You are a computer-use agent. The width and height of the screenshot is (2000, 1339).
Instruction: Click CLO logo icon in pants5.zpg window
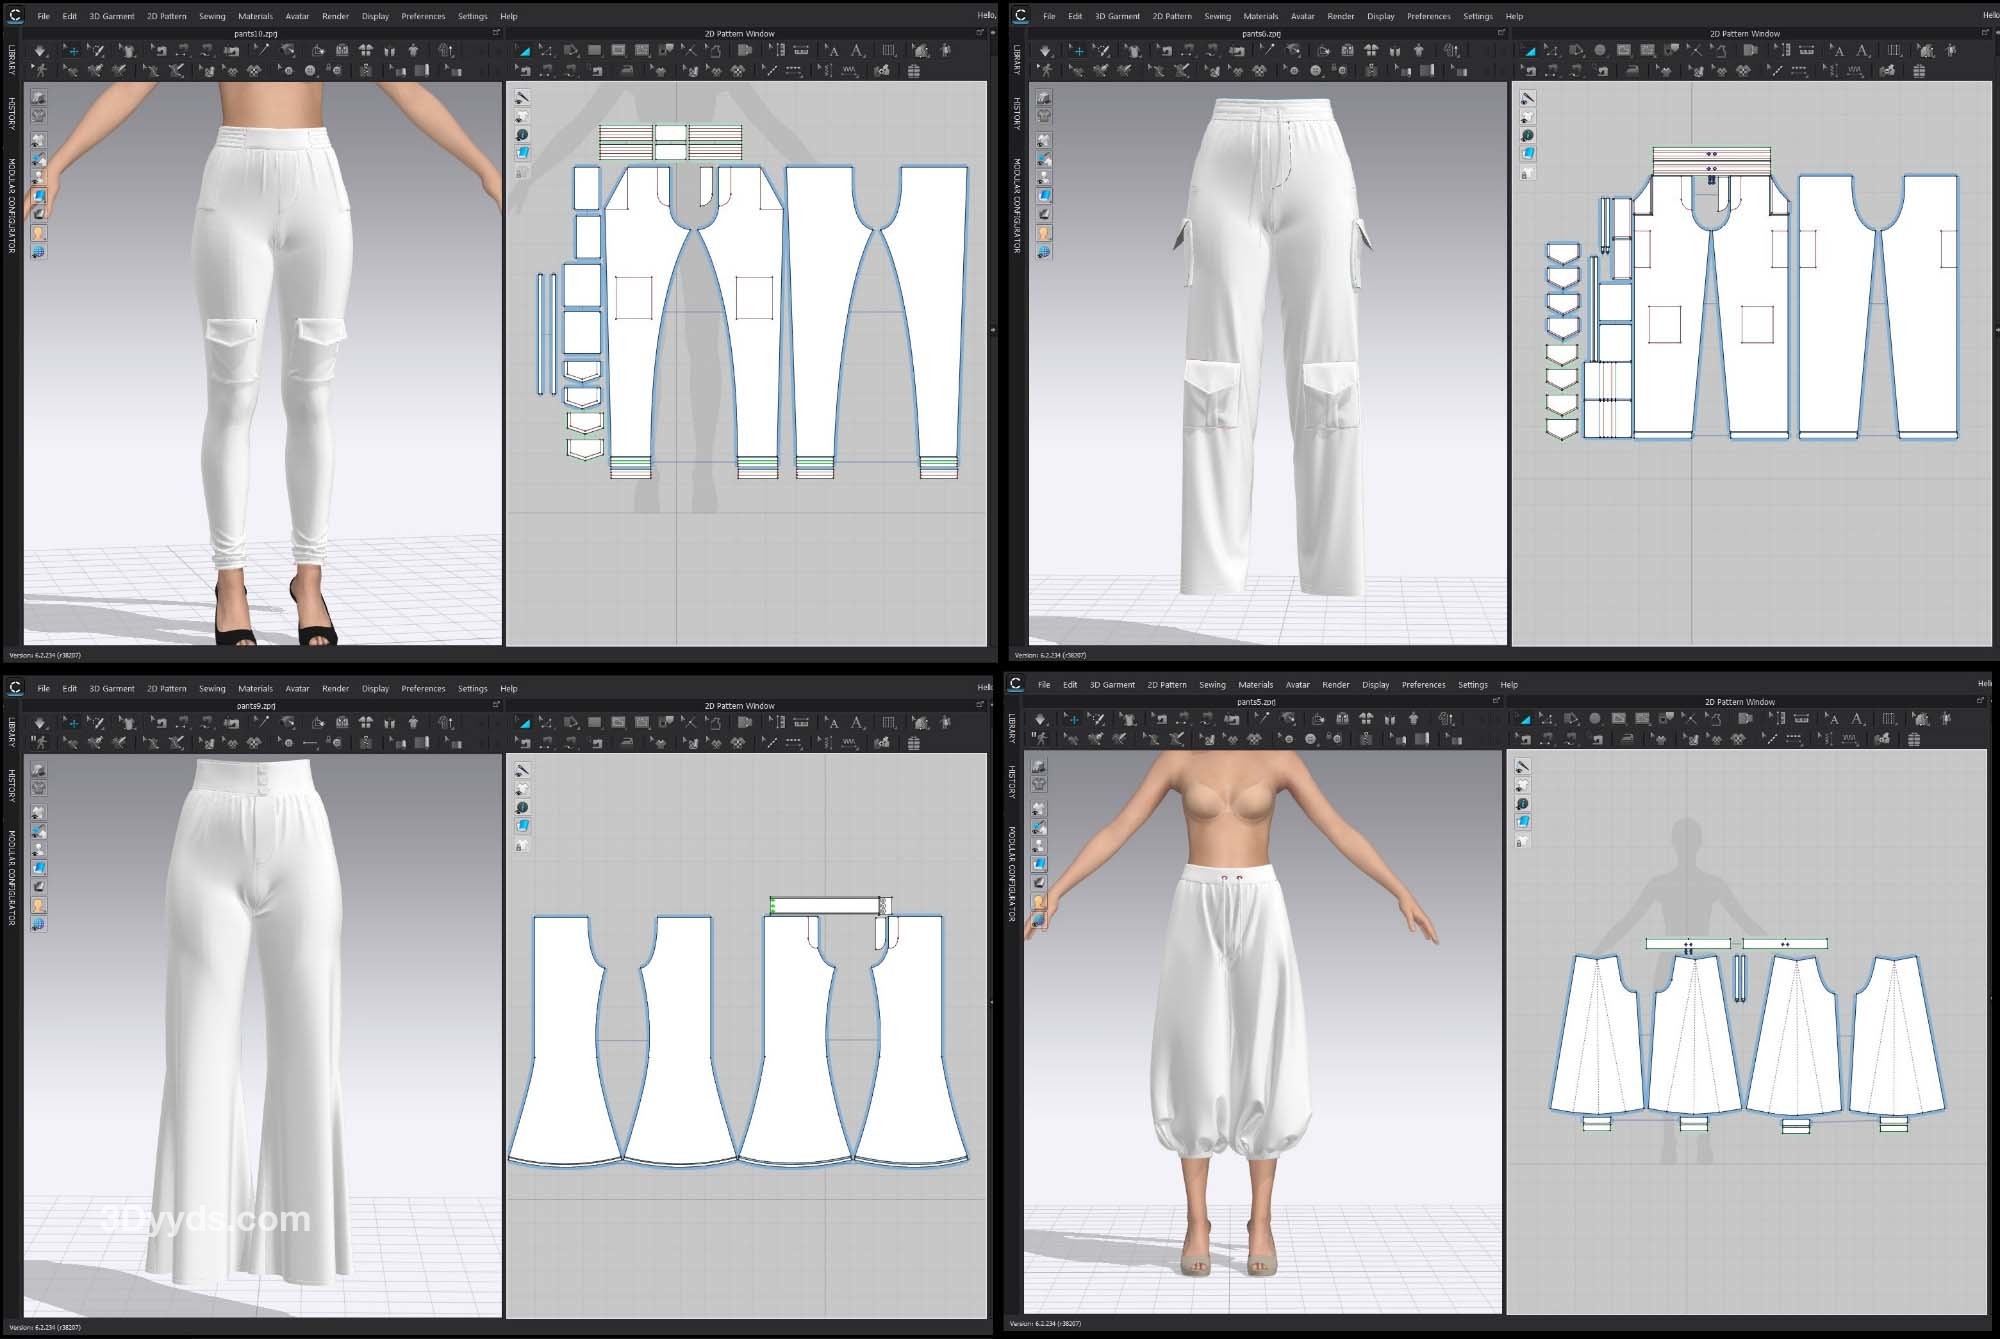click(1015, 684)
